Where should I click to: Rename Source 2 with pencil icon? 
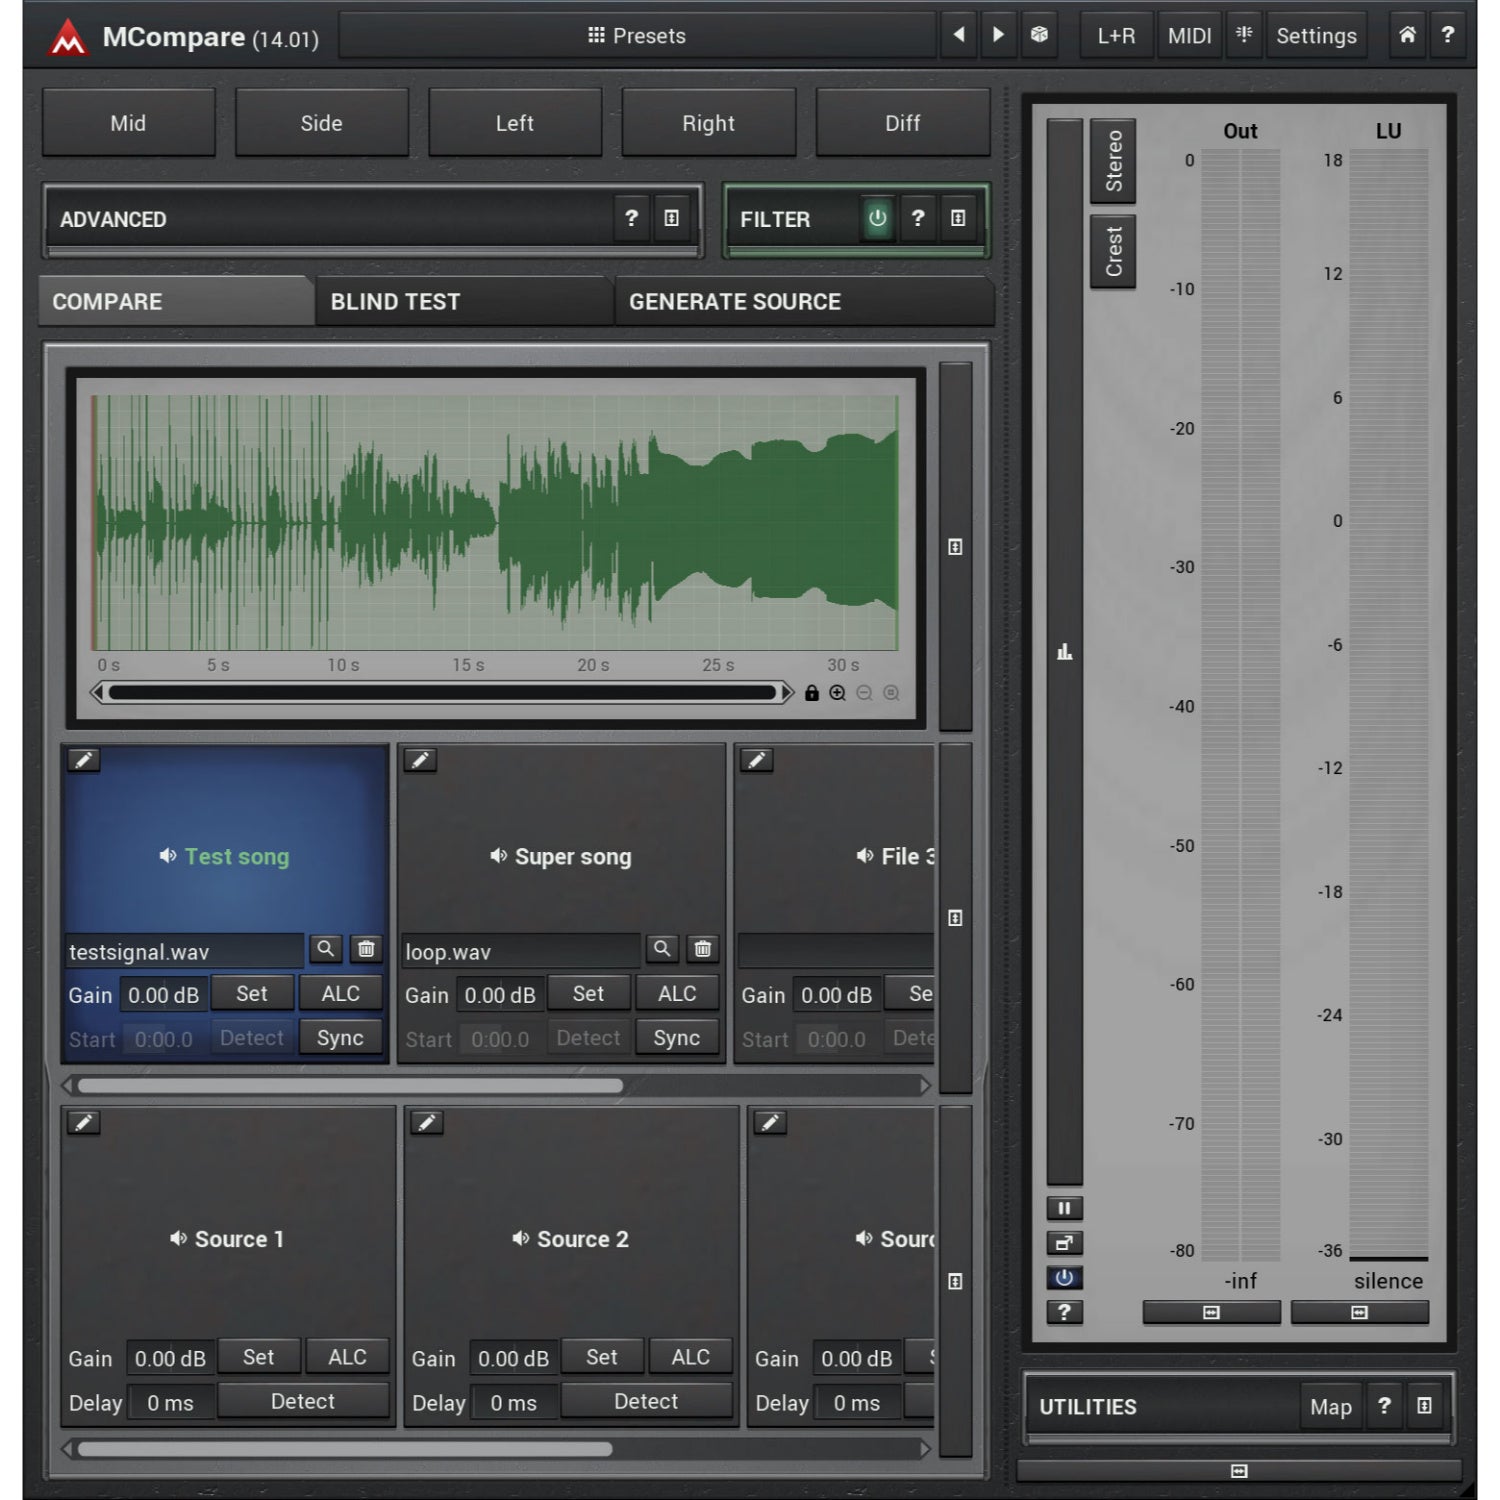[x=427, y=1123]
